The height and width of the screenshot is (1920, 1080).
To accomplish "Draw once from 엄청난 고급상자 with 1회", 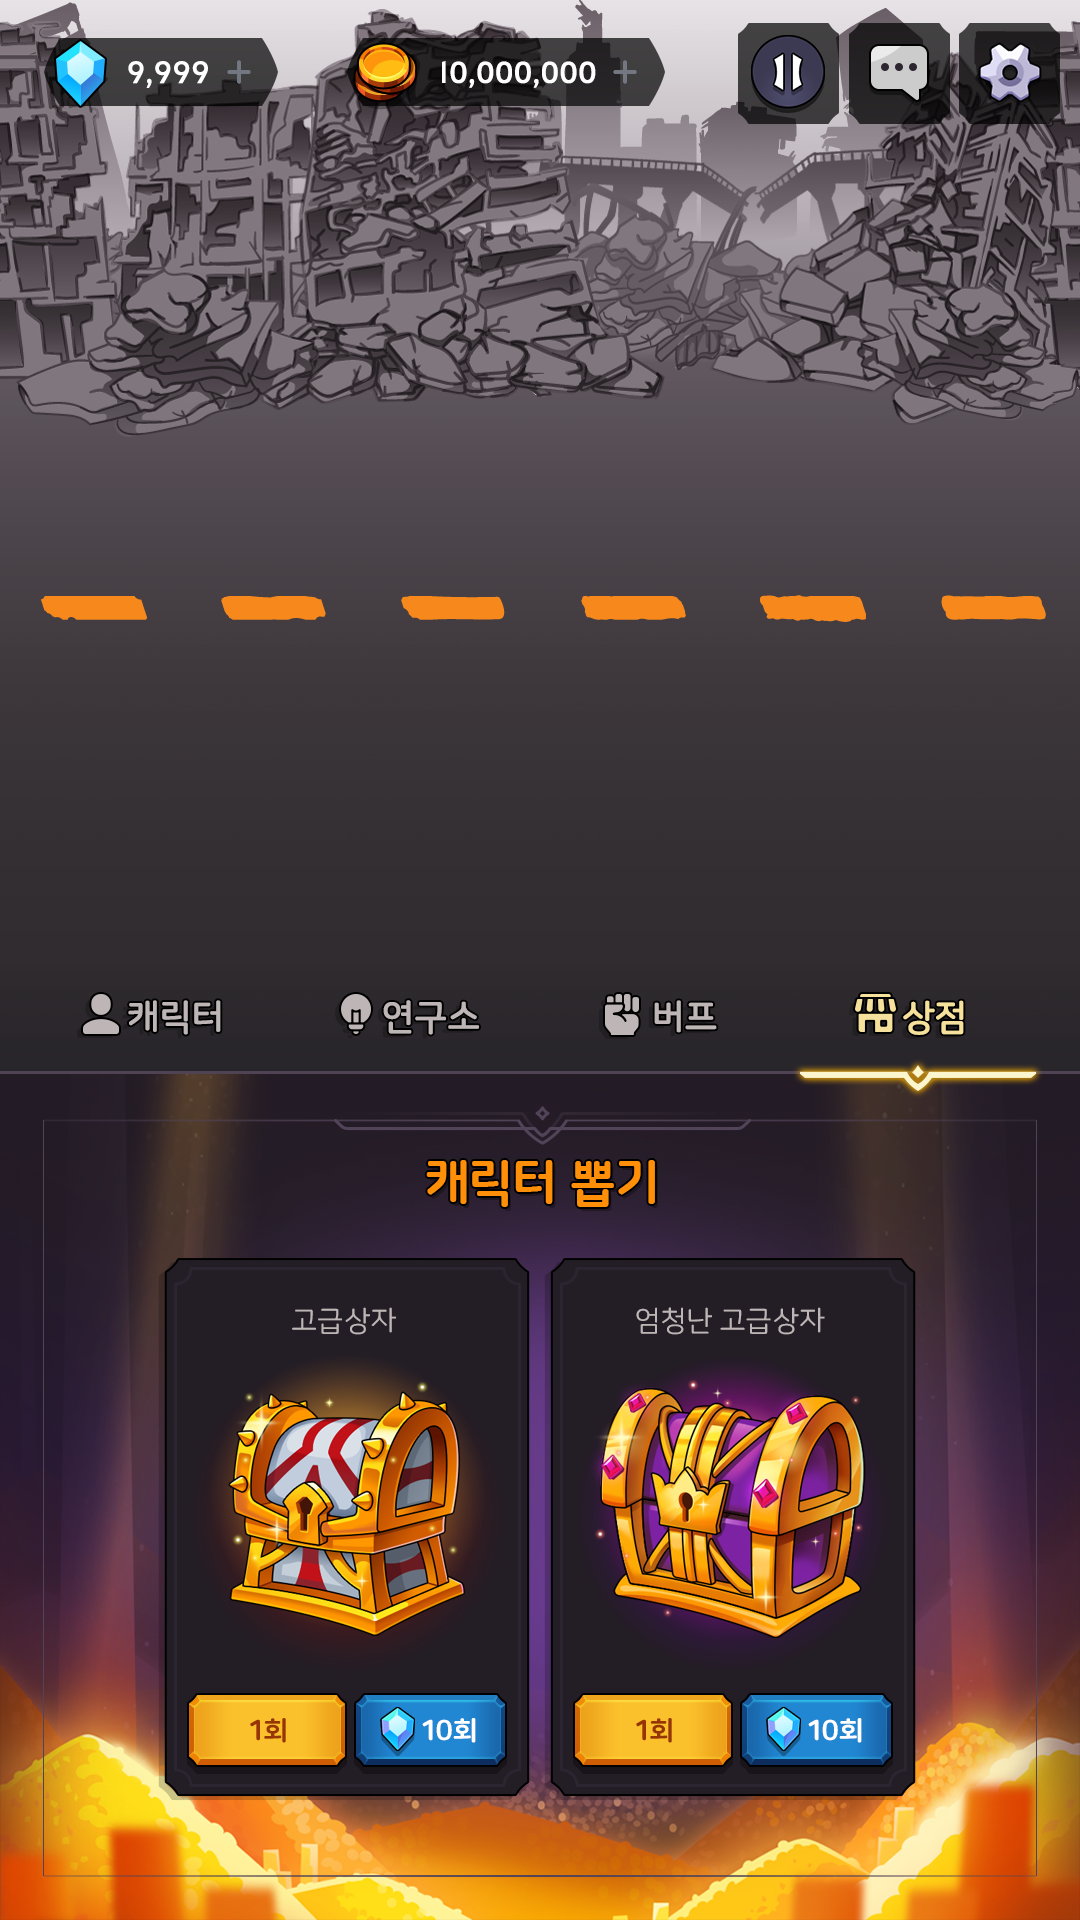I will point(653,1729).
